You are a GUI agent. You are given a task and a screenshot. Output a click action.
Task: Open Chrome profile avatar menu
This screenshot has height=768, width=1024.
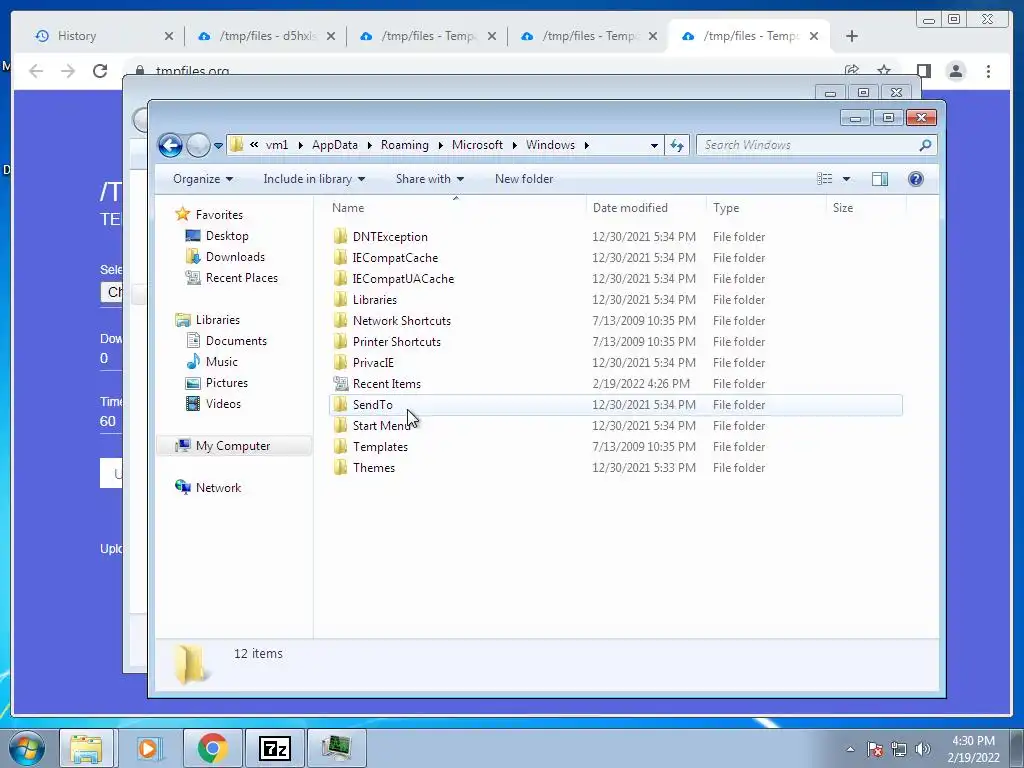point(955,71)
